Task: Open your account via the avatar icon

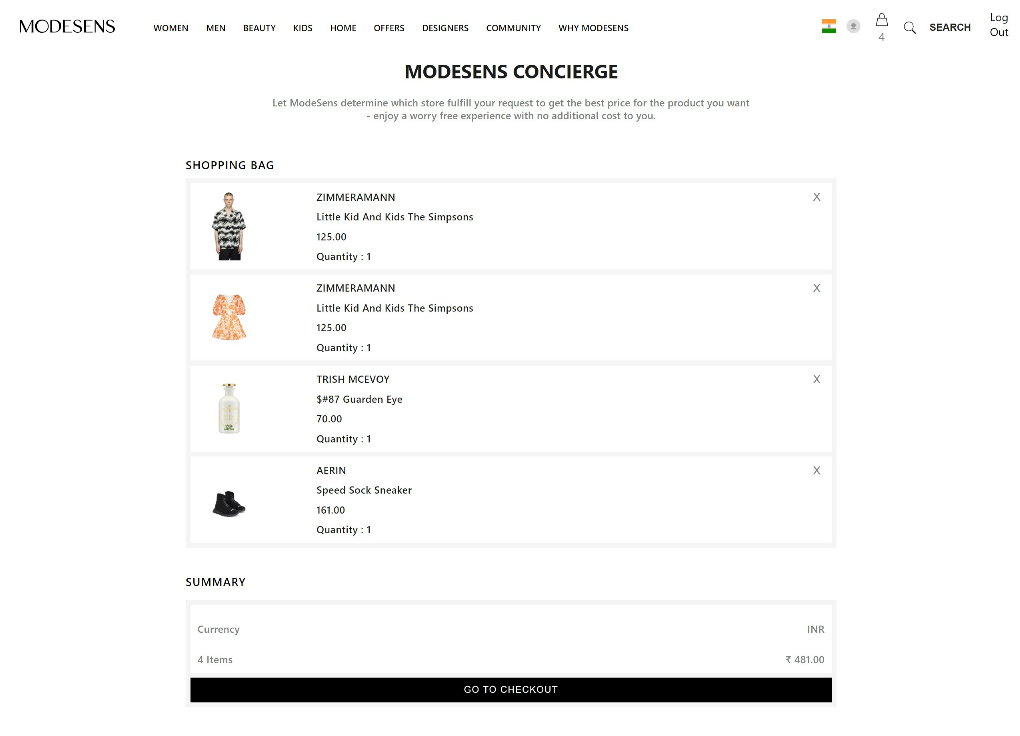Action: coord(853,25)
